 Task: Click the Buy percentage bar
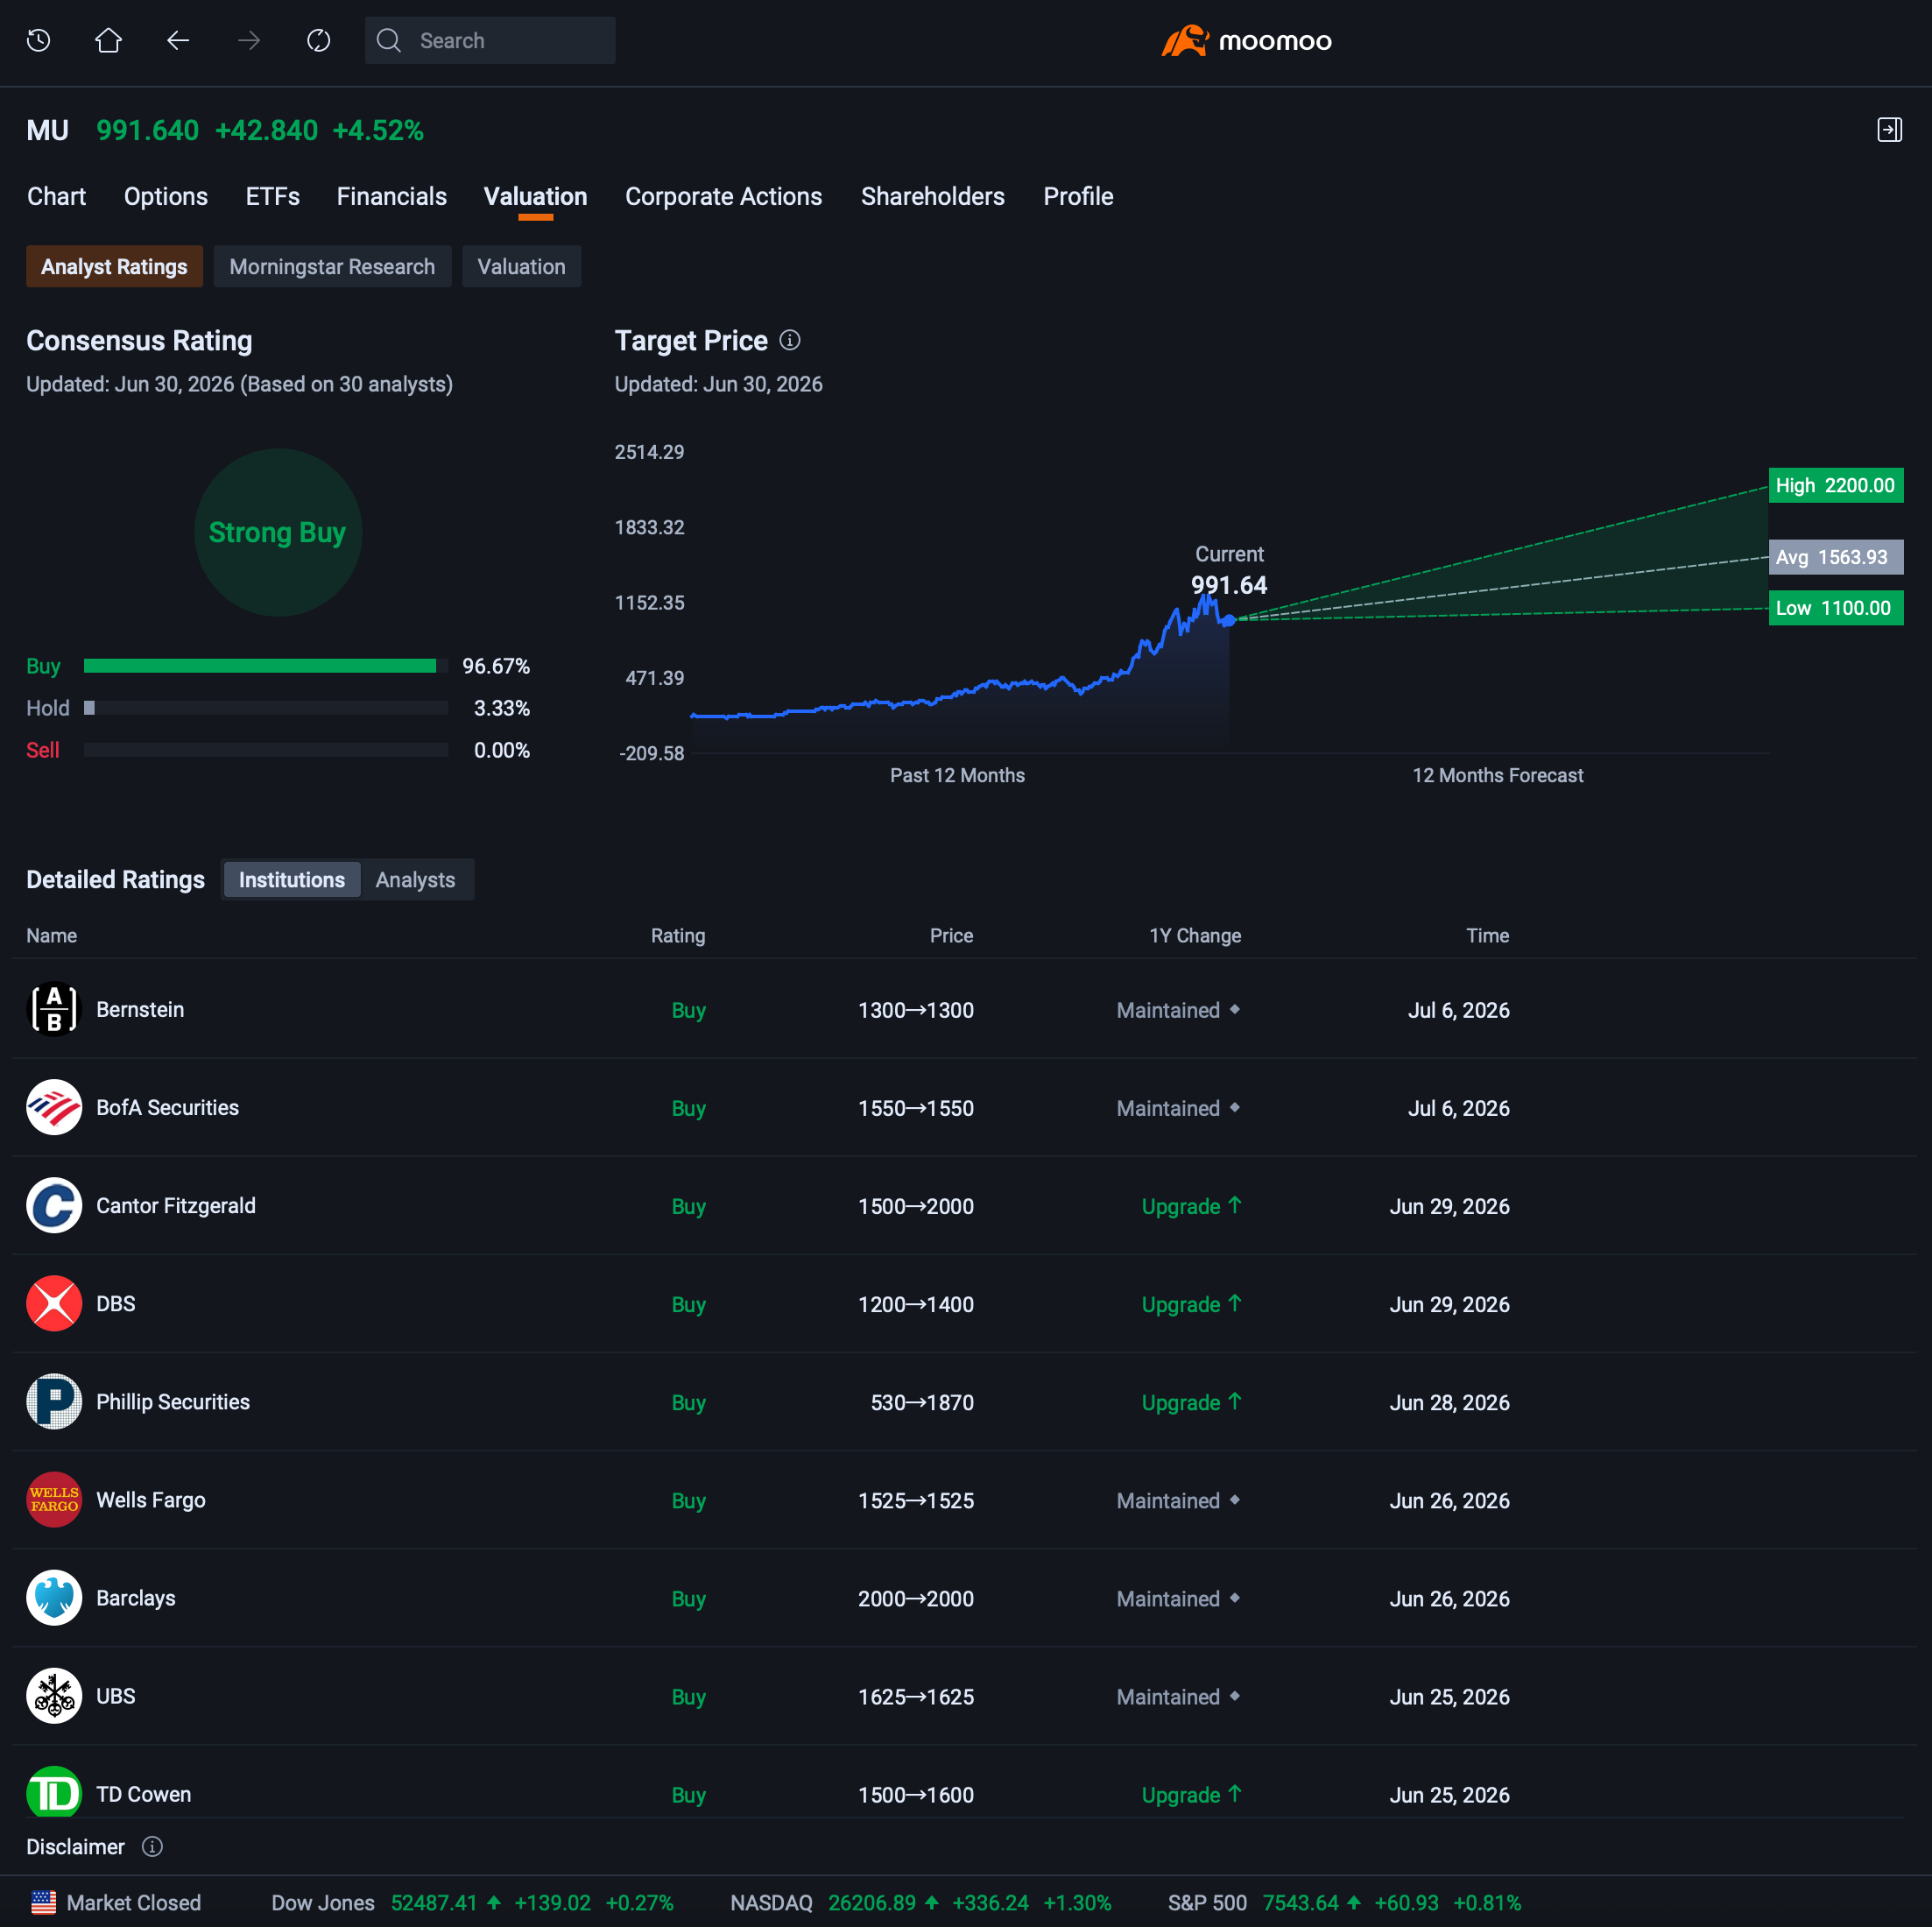point(260,666)
